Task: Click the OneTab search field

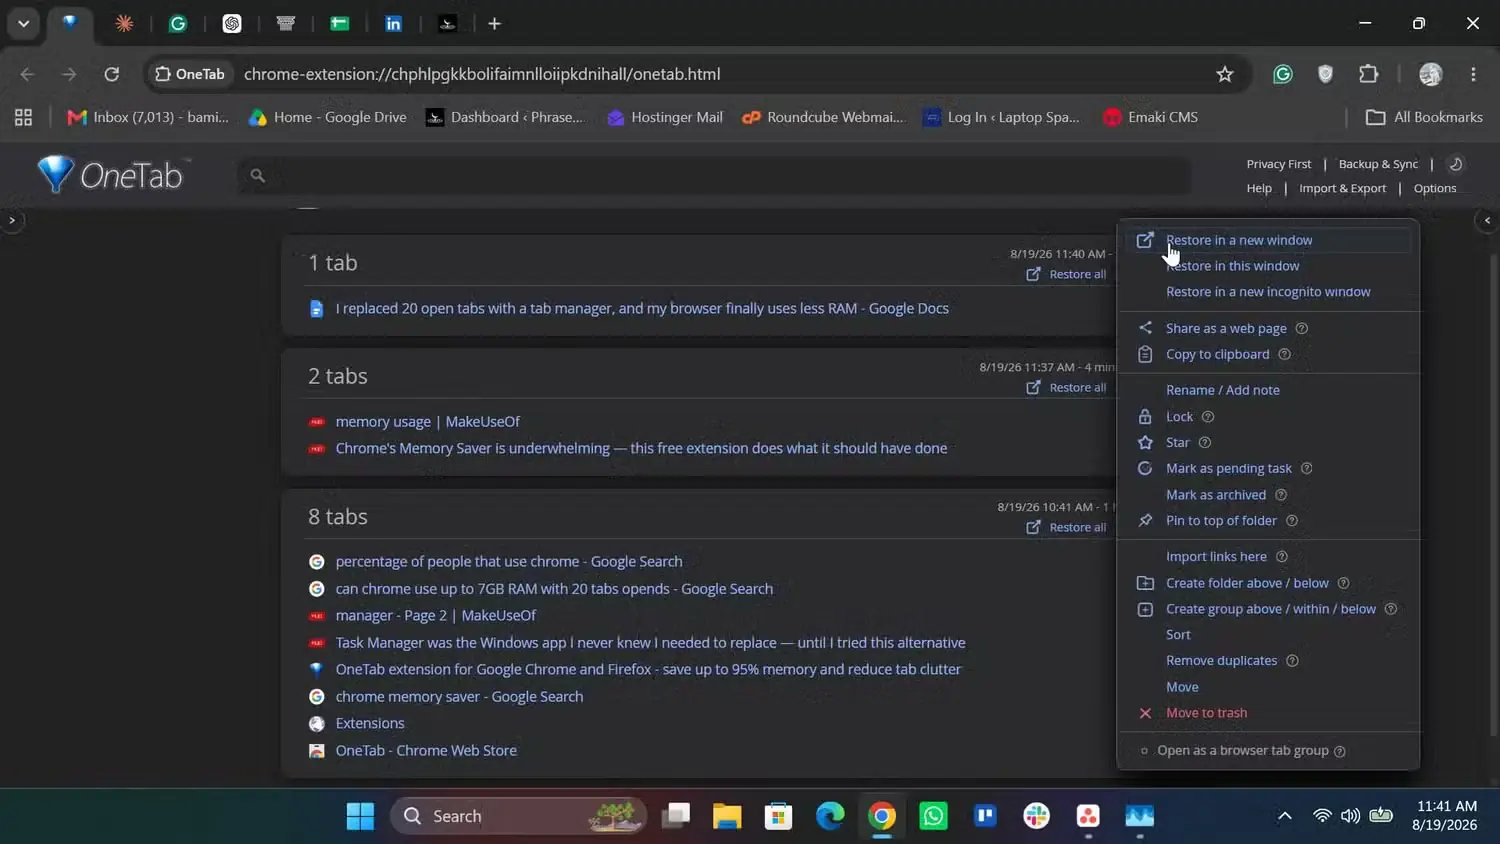Action: (715, 175)
